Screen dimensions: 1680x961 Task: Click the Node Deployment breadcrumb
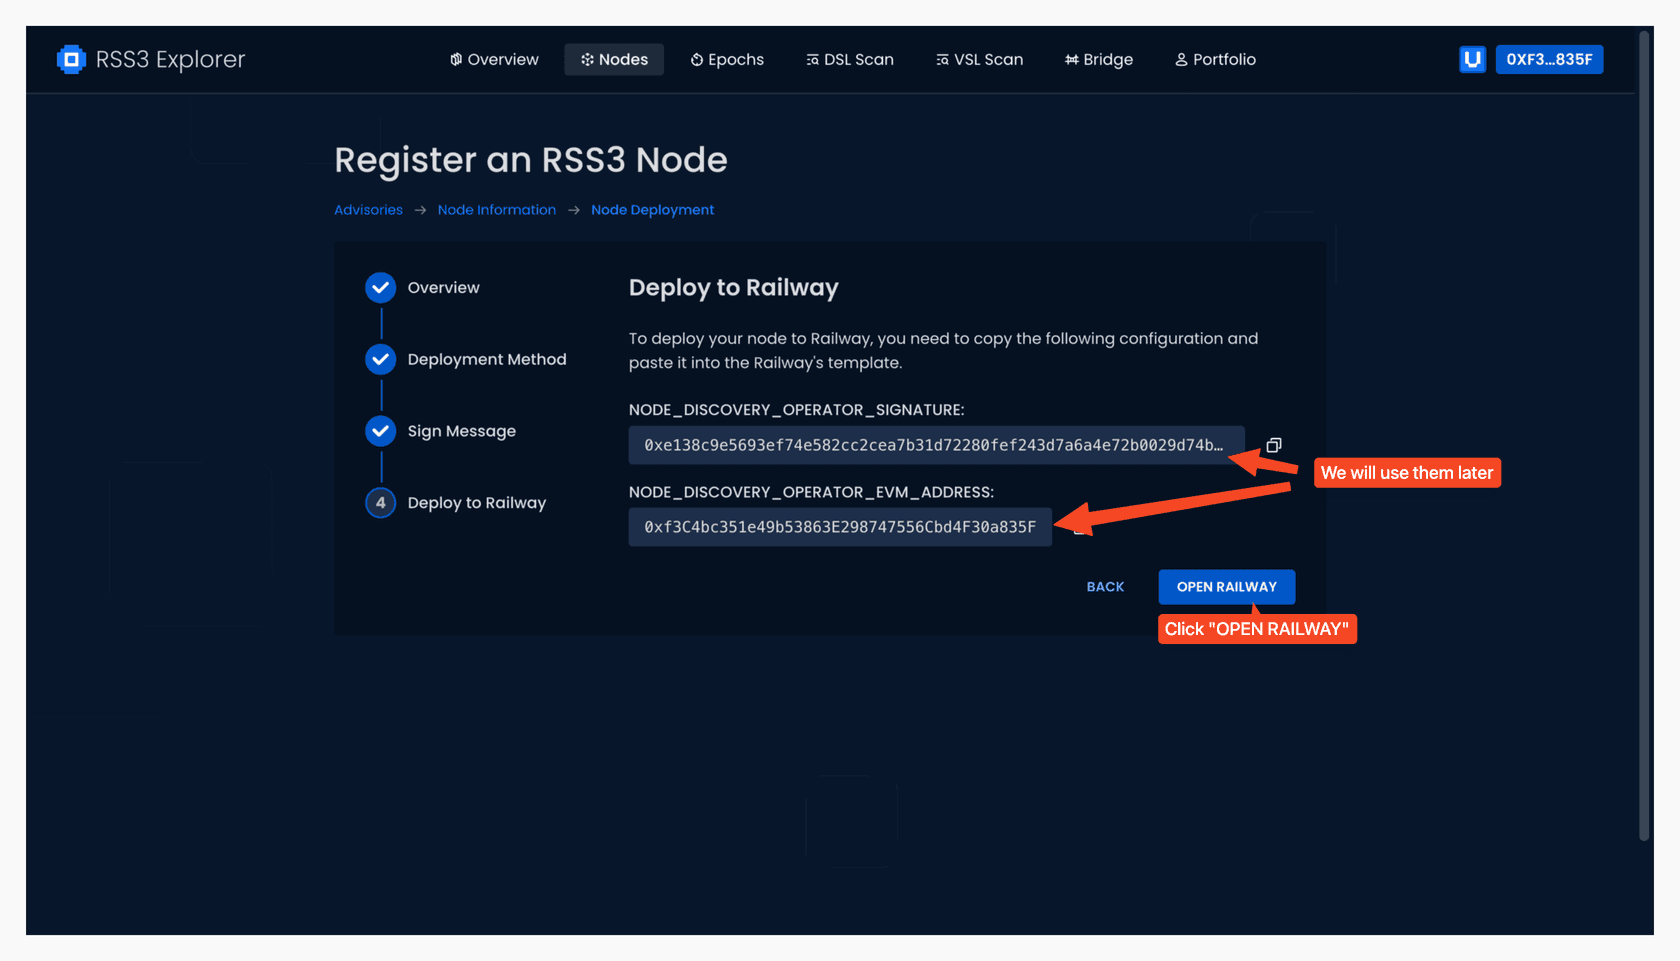pos(652,210)
